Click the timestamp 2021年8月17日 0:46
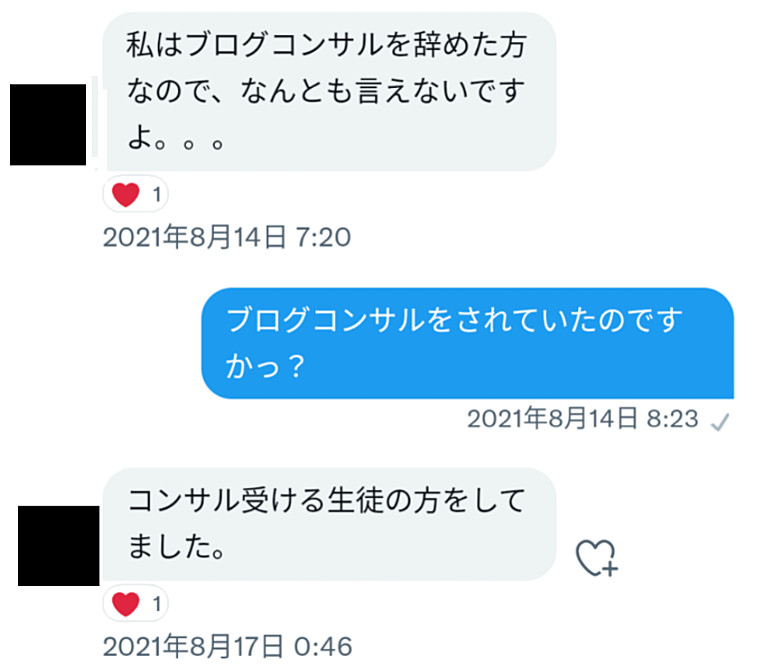 point(227,646)
